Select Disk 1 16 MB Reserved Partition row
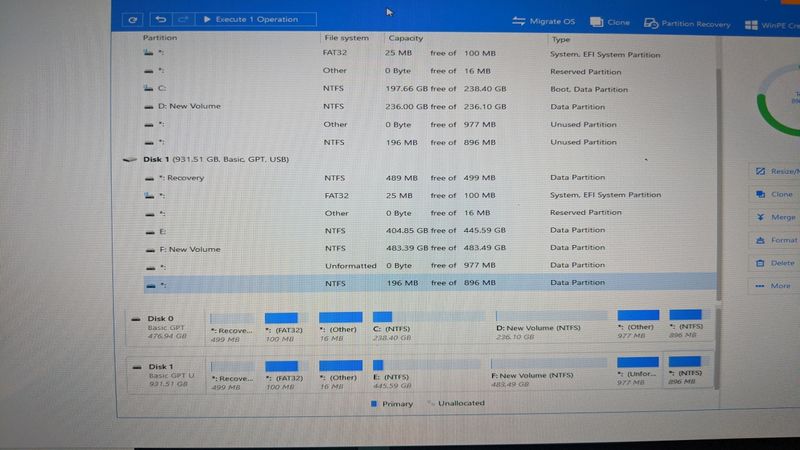Image resolution: width=800 pixels, height=450 pixels. pos(429,213)
